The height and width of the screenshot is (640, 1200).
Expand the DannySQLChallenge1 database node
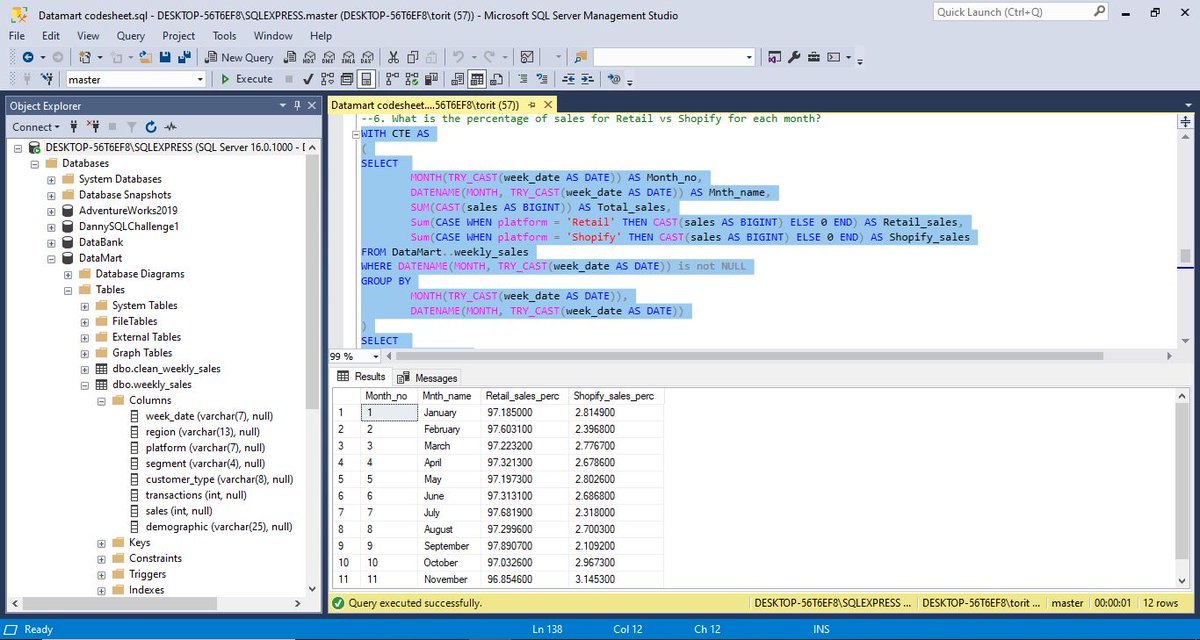[x=52, y=227]
